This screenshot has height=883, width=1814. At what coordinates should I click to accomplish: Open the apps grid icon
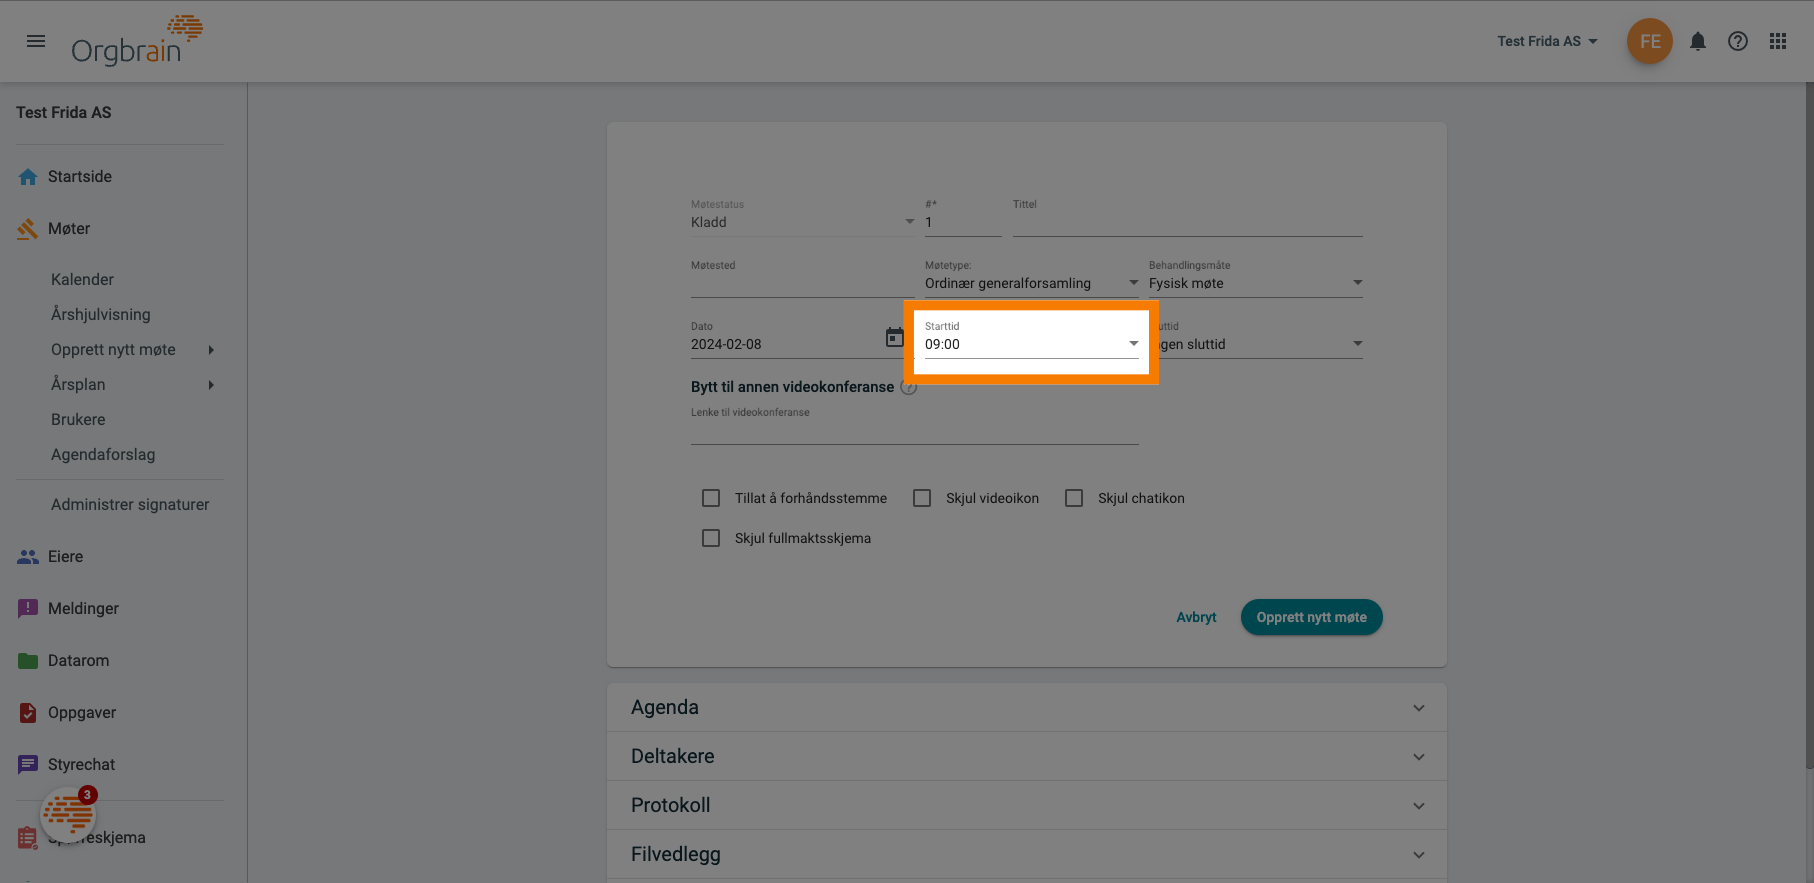[1778, 41]
